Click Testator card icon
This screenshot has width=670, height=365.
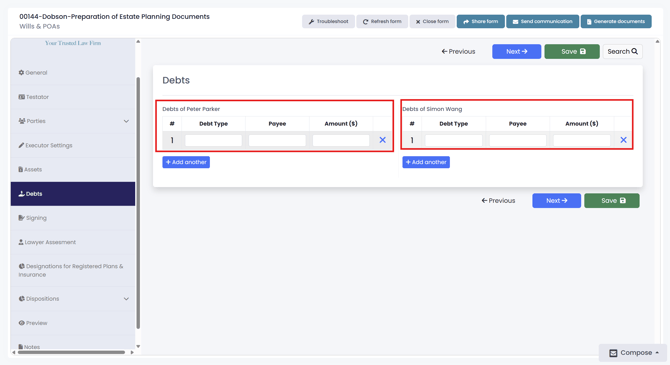(21, 97)
